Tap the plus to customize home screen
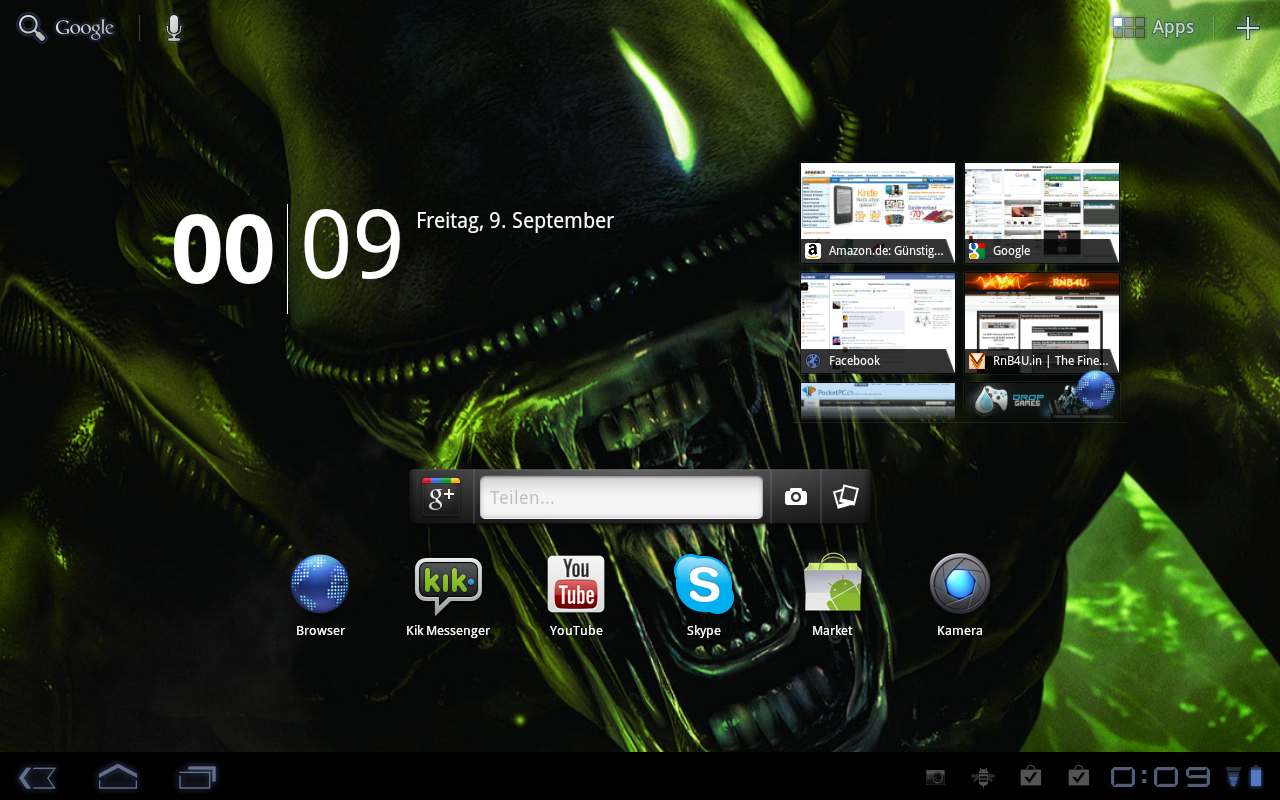Viewport: 1280px width, 800px height. (x=1247, y=28)
